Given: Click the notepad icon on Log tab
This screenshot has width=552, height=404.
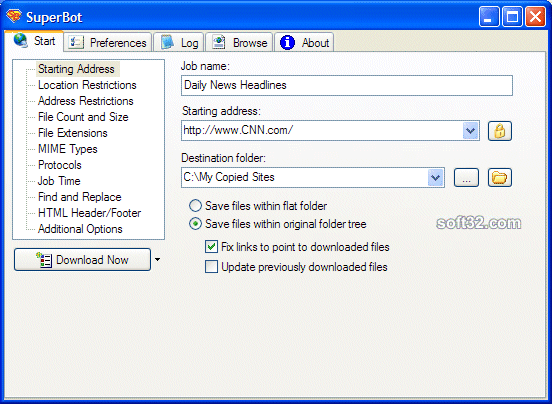Looking at the screenshot, I should 167,42.
